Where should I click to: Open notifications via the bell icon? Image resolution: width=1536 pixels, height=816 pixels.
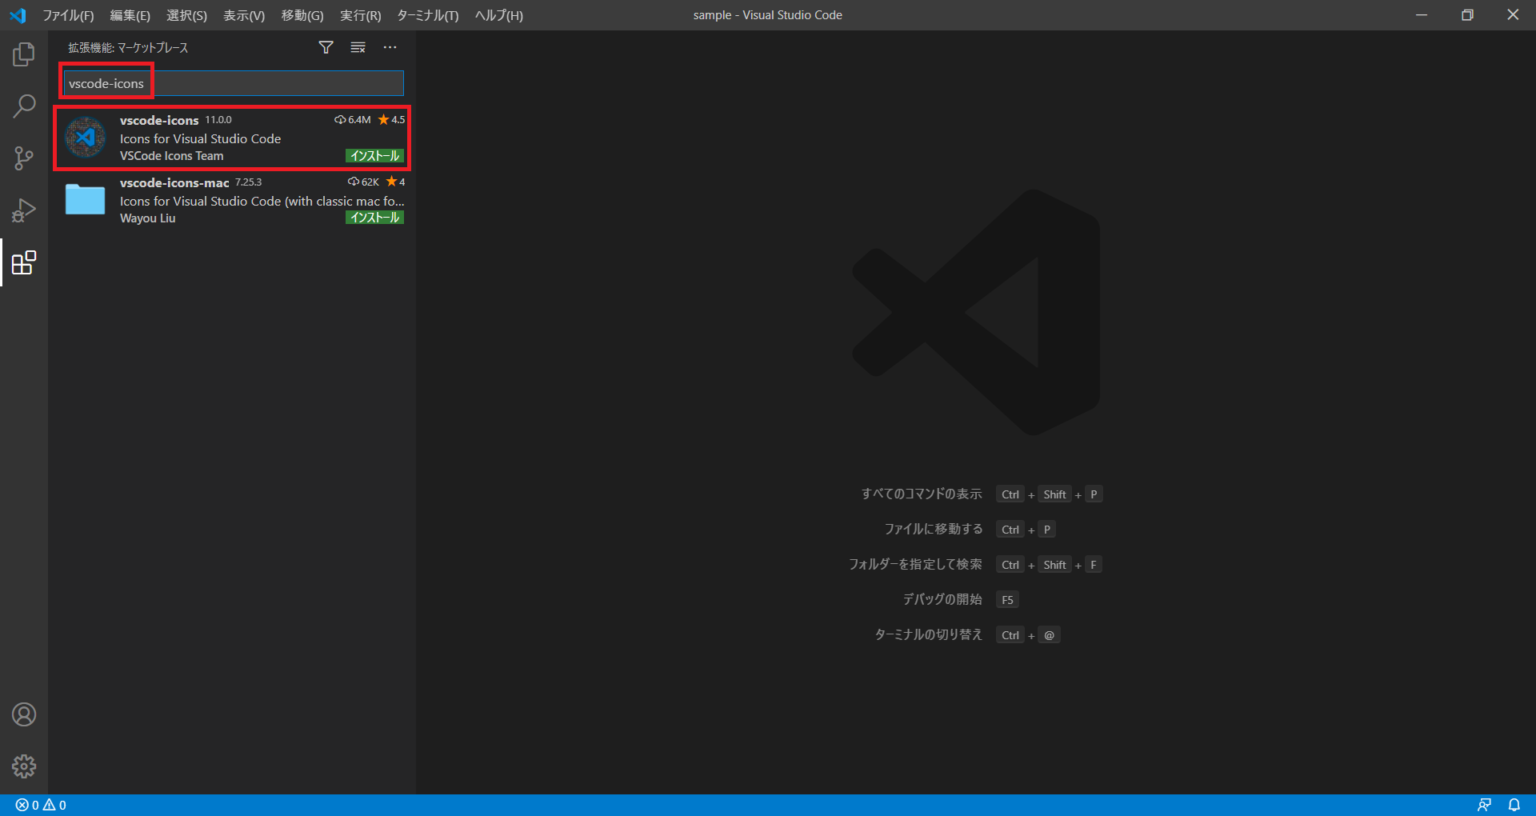(1514, 804)
